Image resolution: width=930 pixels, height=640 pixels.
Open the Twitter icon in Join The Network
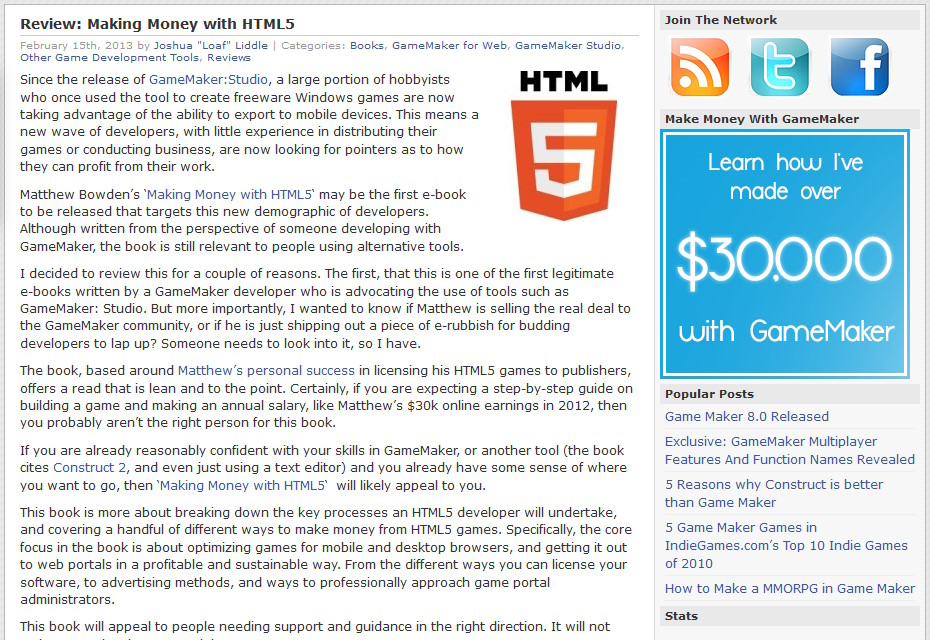click(780, 67)
